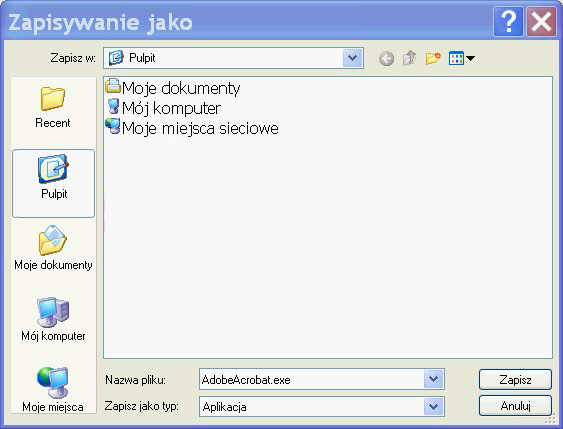Select Moje miejsca sieciowe icon in list
Screen dimensions: 563x429
(113, 126)
